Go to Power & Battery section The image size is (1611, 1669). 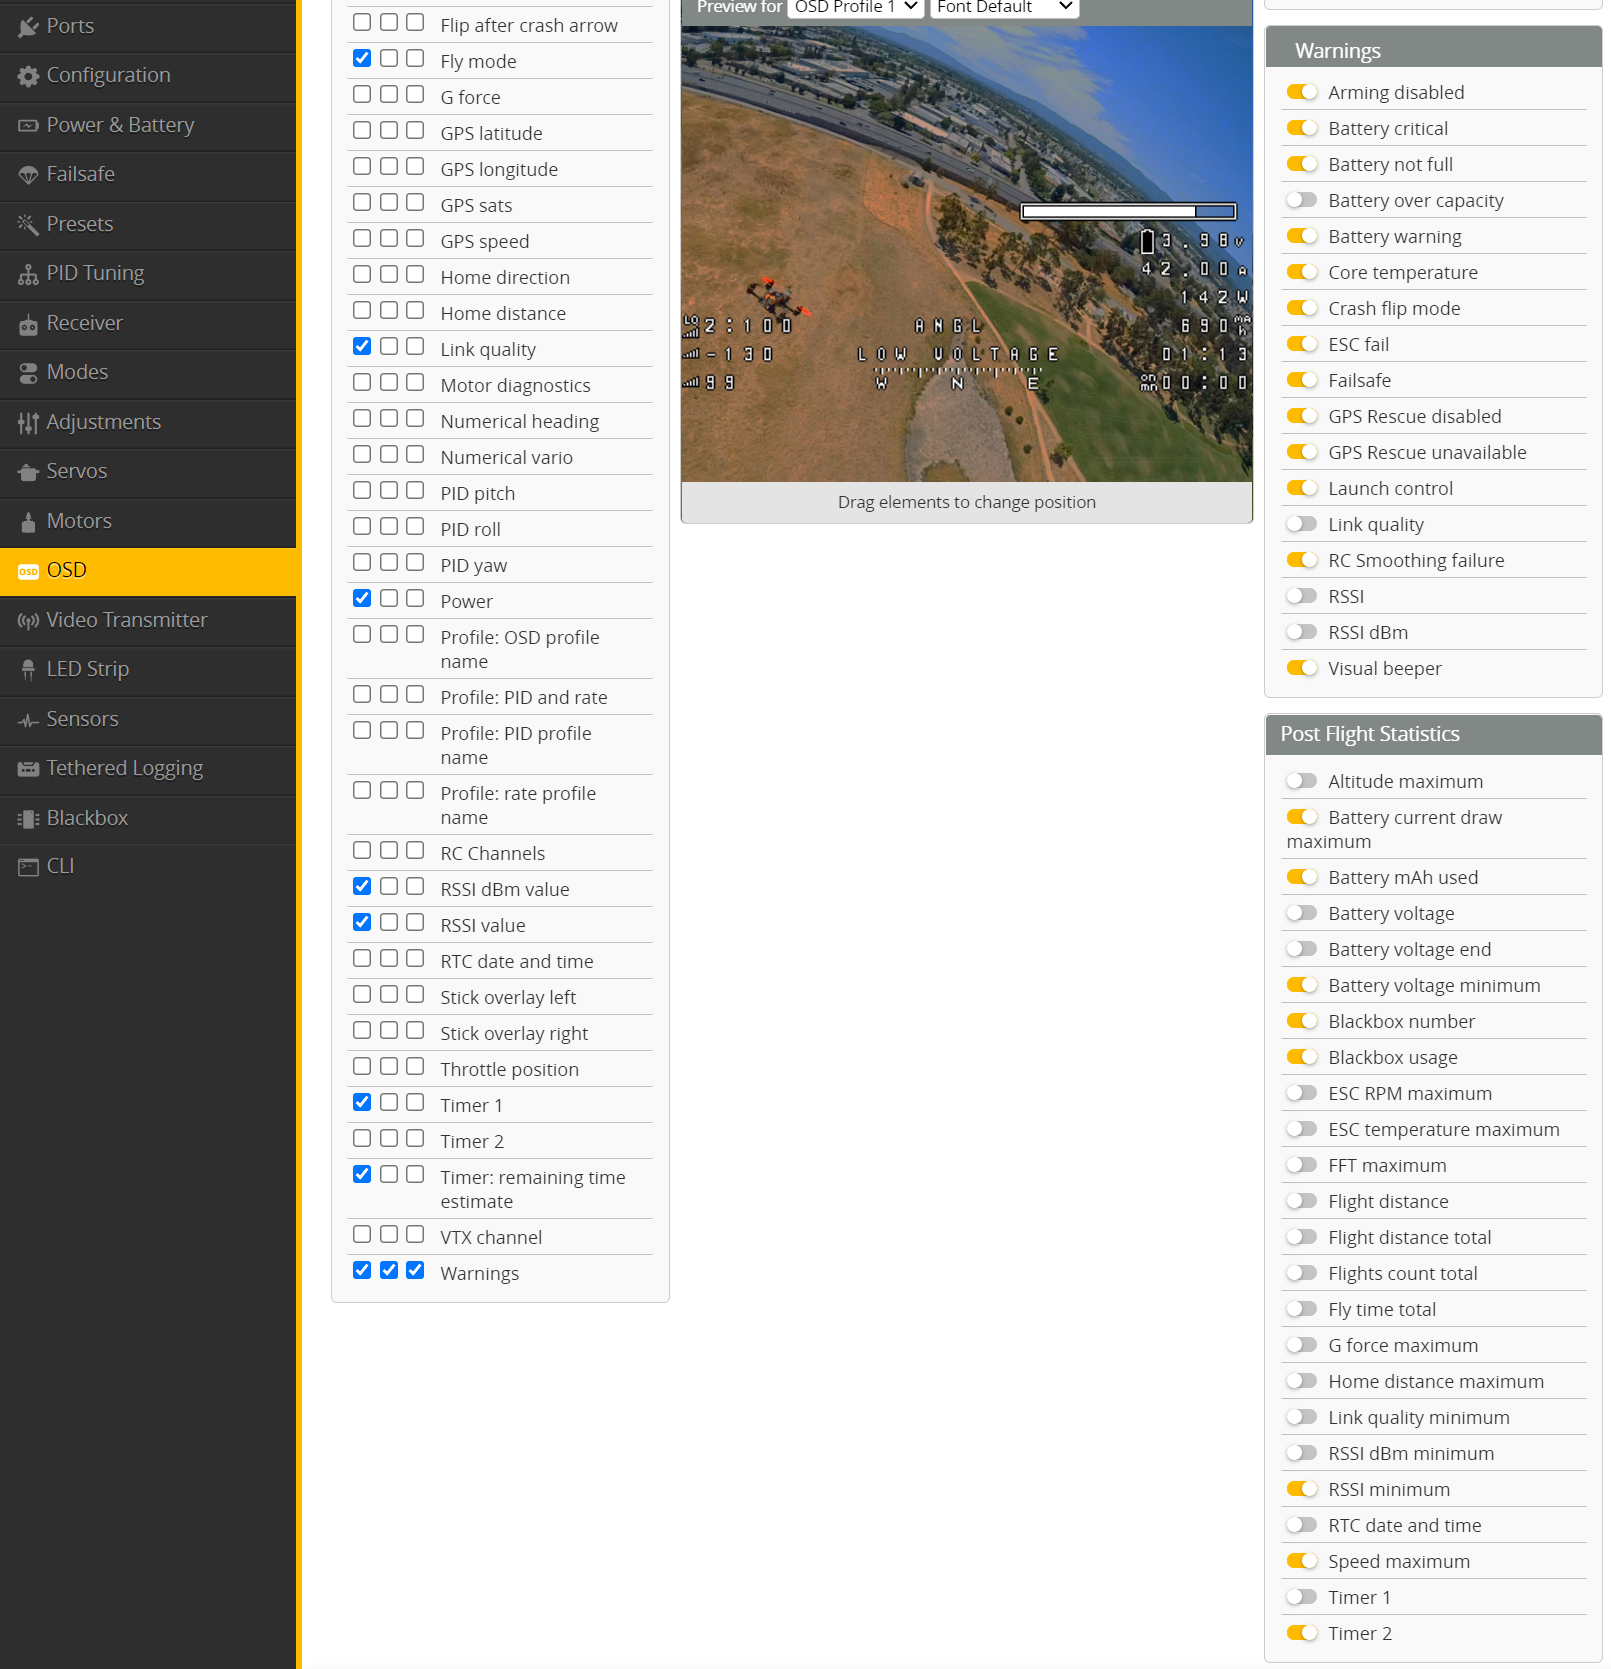coord(120,125)
